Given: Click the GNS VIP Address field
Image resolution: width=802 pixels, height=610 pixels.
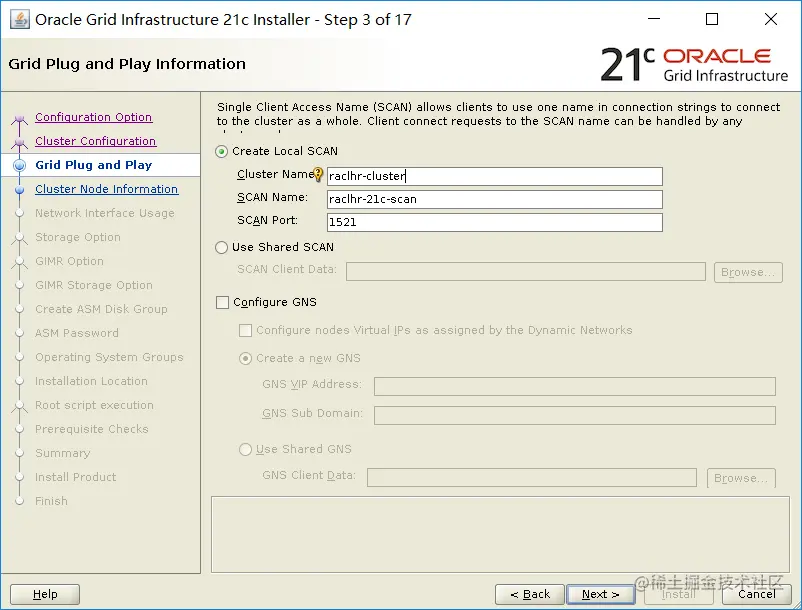Looking at the screenshot, I should coord(575,387).
